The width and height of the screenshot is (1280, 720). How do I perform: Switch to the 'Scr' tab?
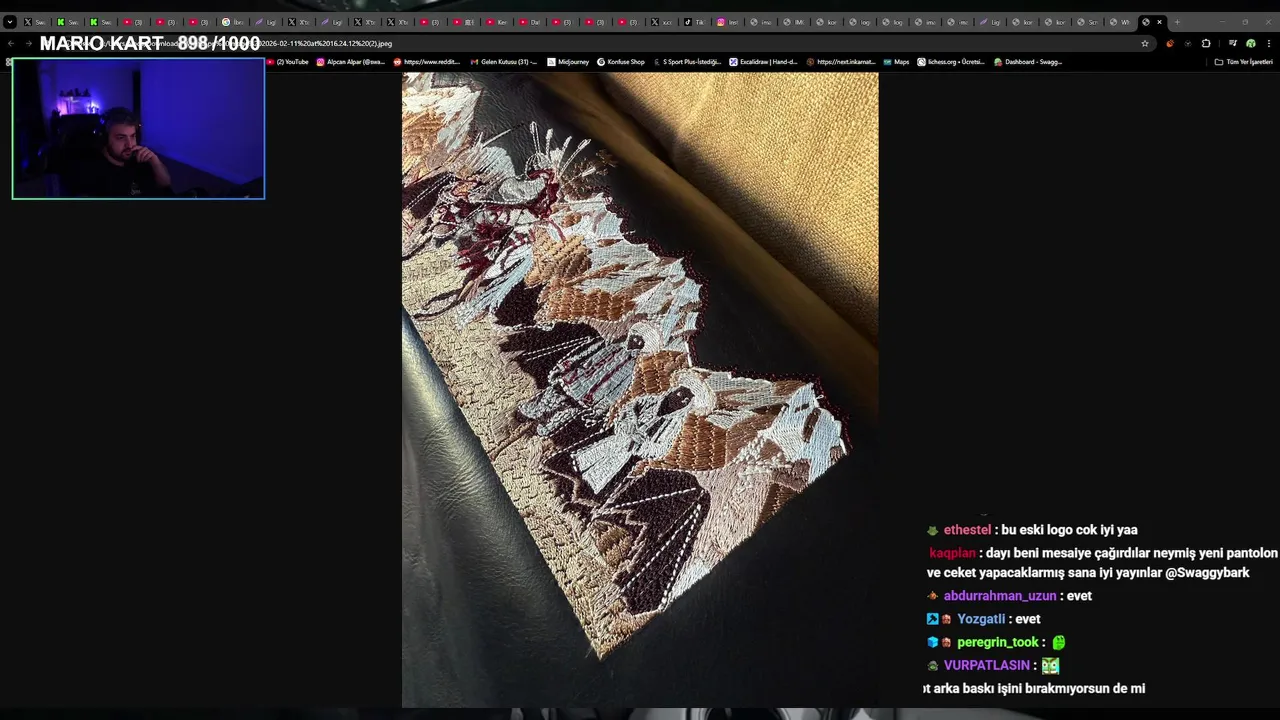1086,22
